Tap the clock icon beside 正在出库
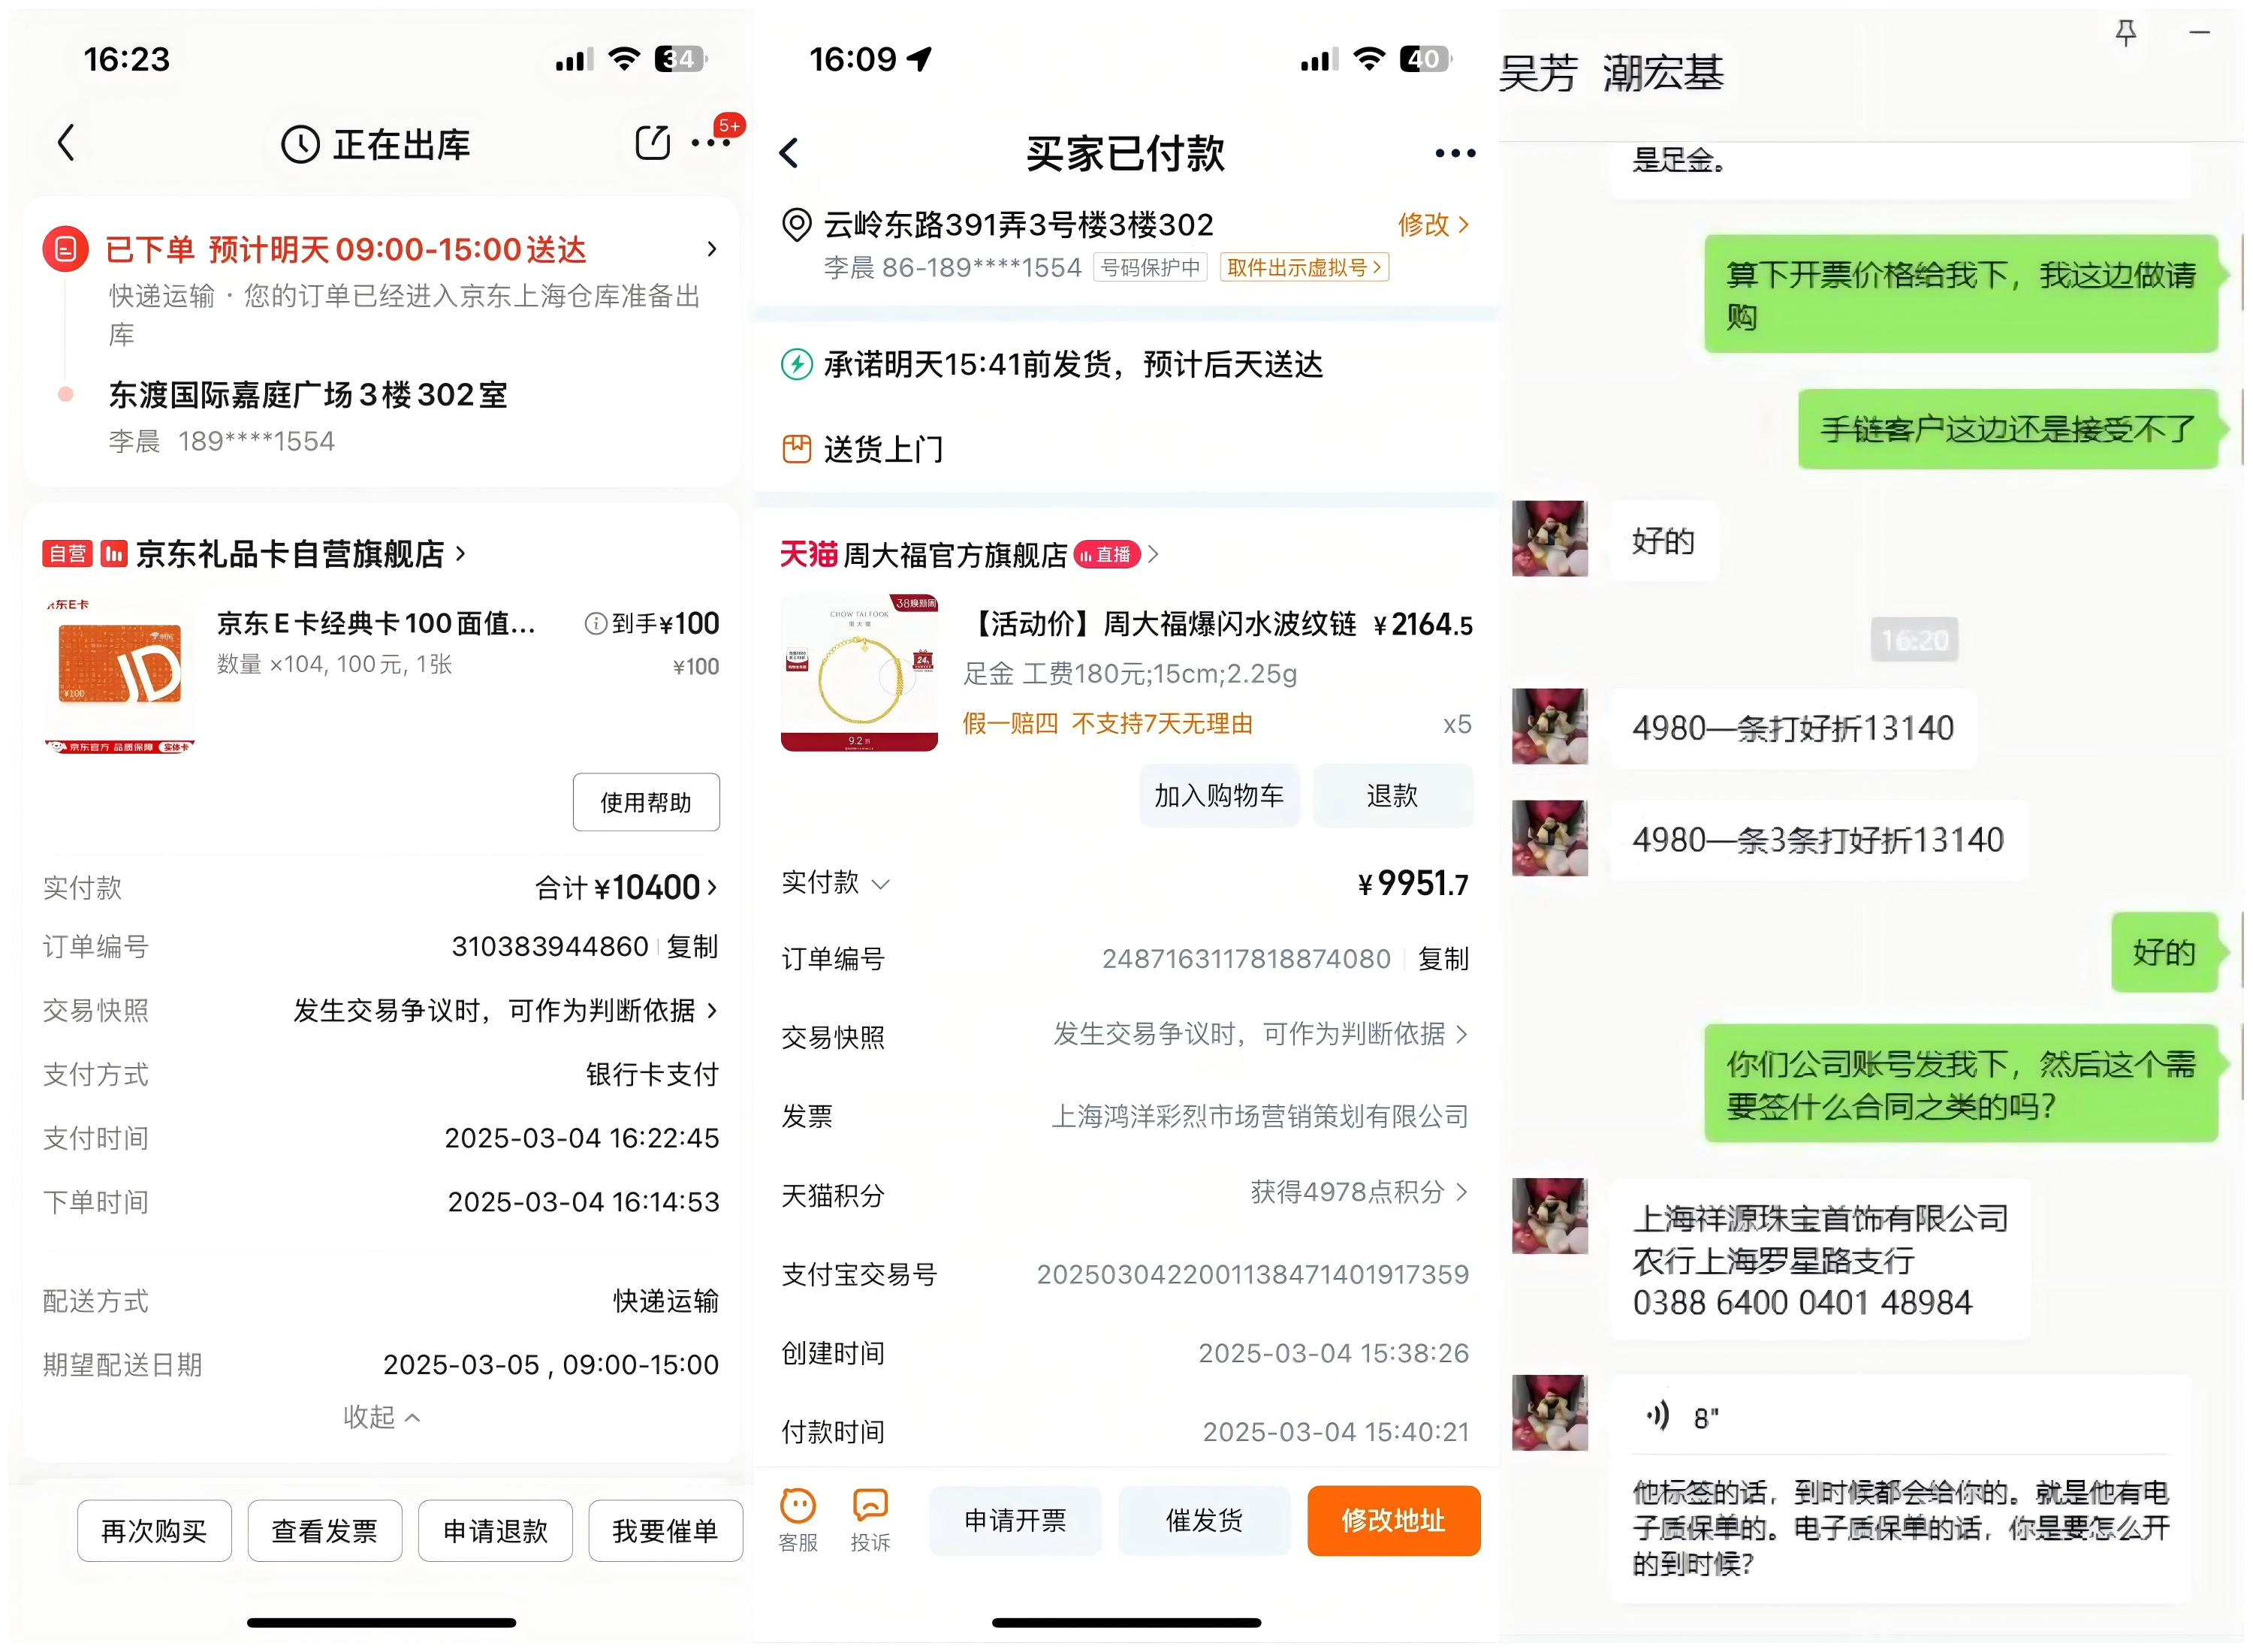 coord(300,145)
